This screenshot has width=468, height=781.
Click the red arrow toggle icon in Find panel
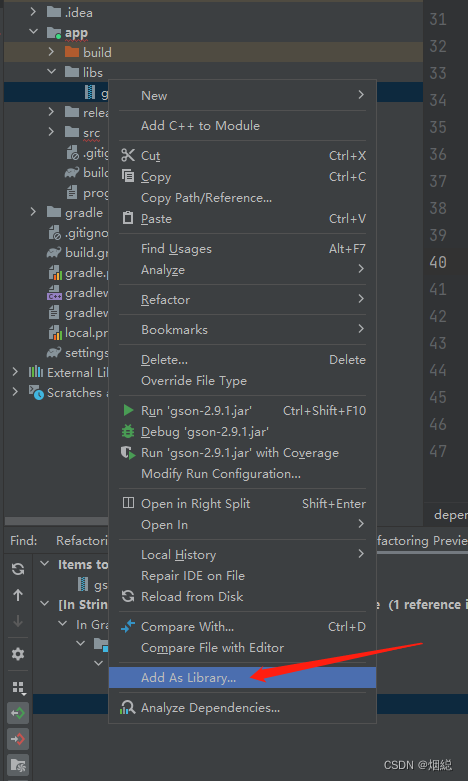tap(18, 739)
